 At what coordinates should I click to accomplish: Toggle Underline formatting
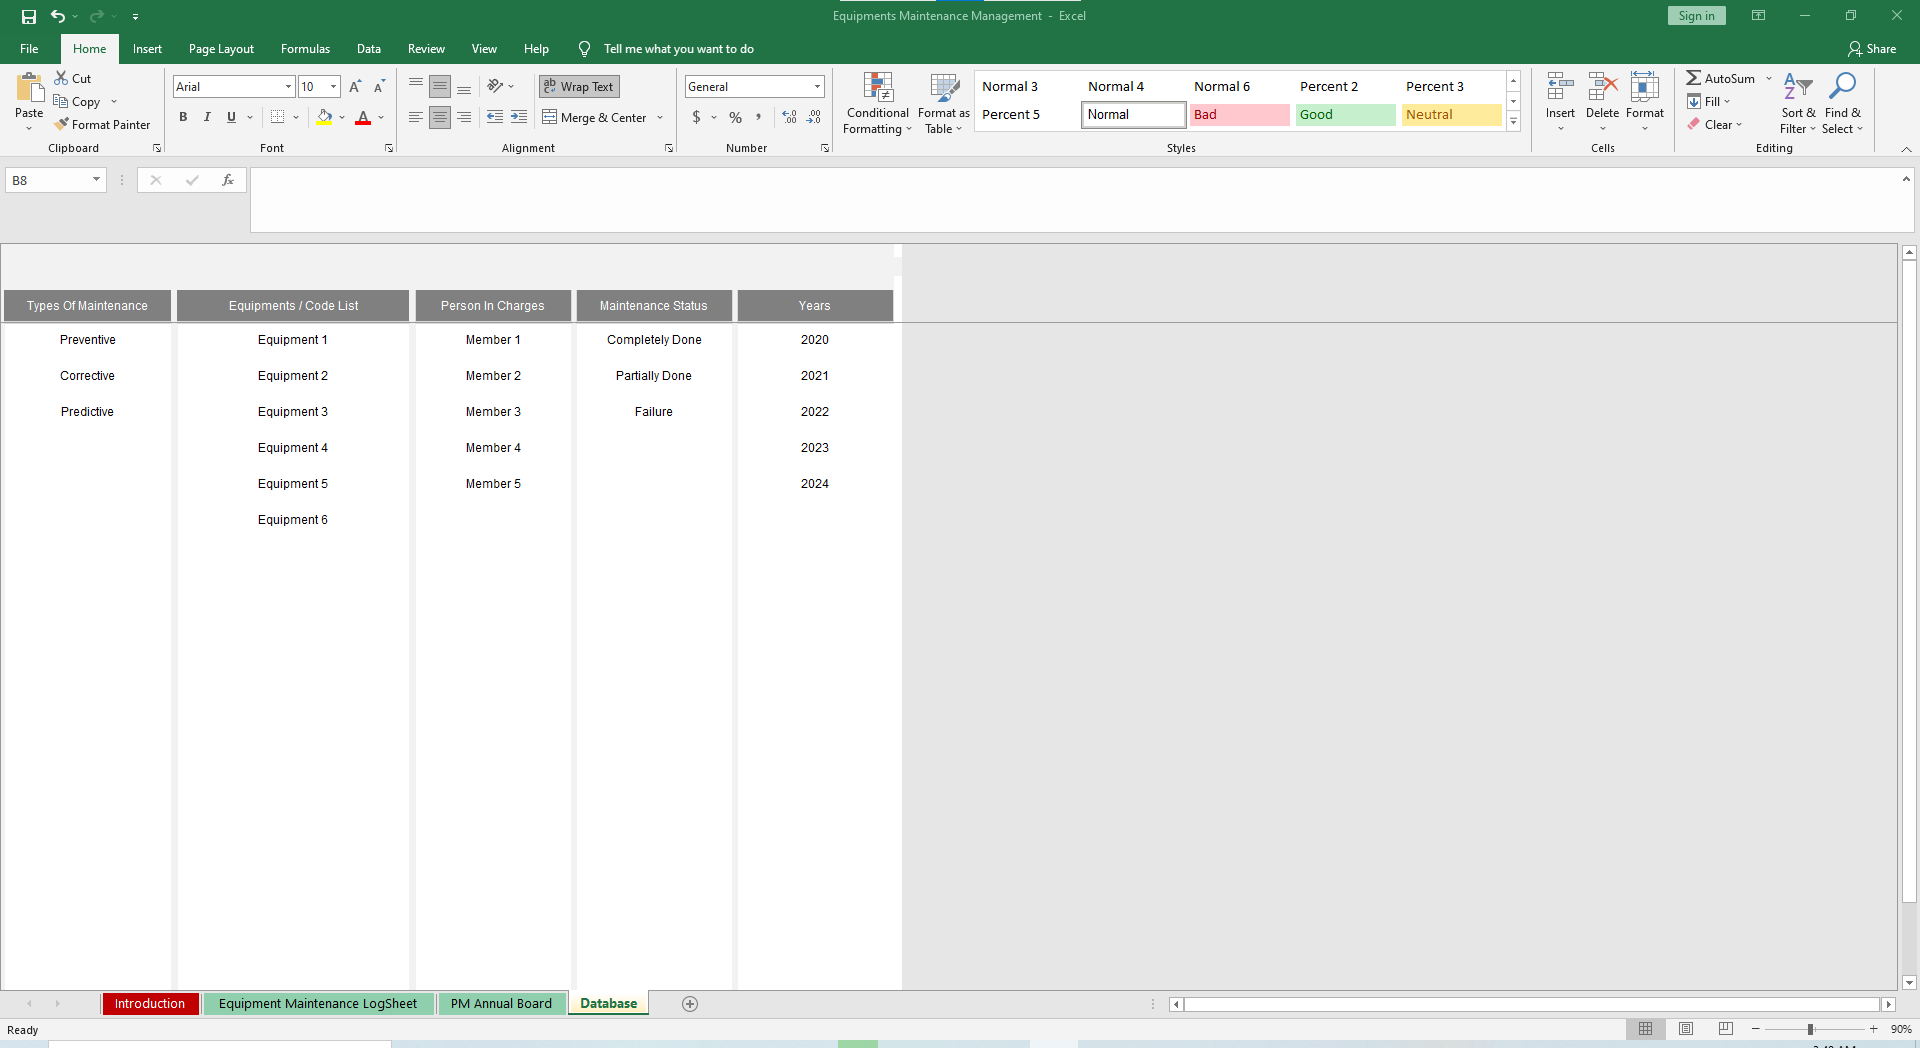(x=231, y=117)
